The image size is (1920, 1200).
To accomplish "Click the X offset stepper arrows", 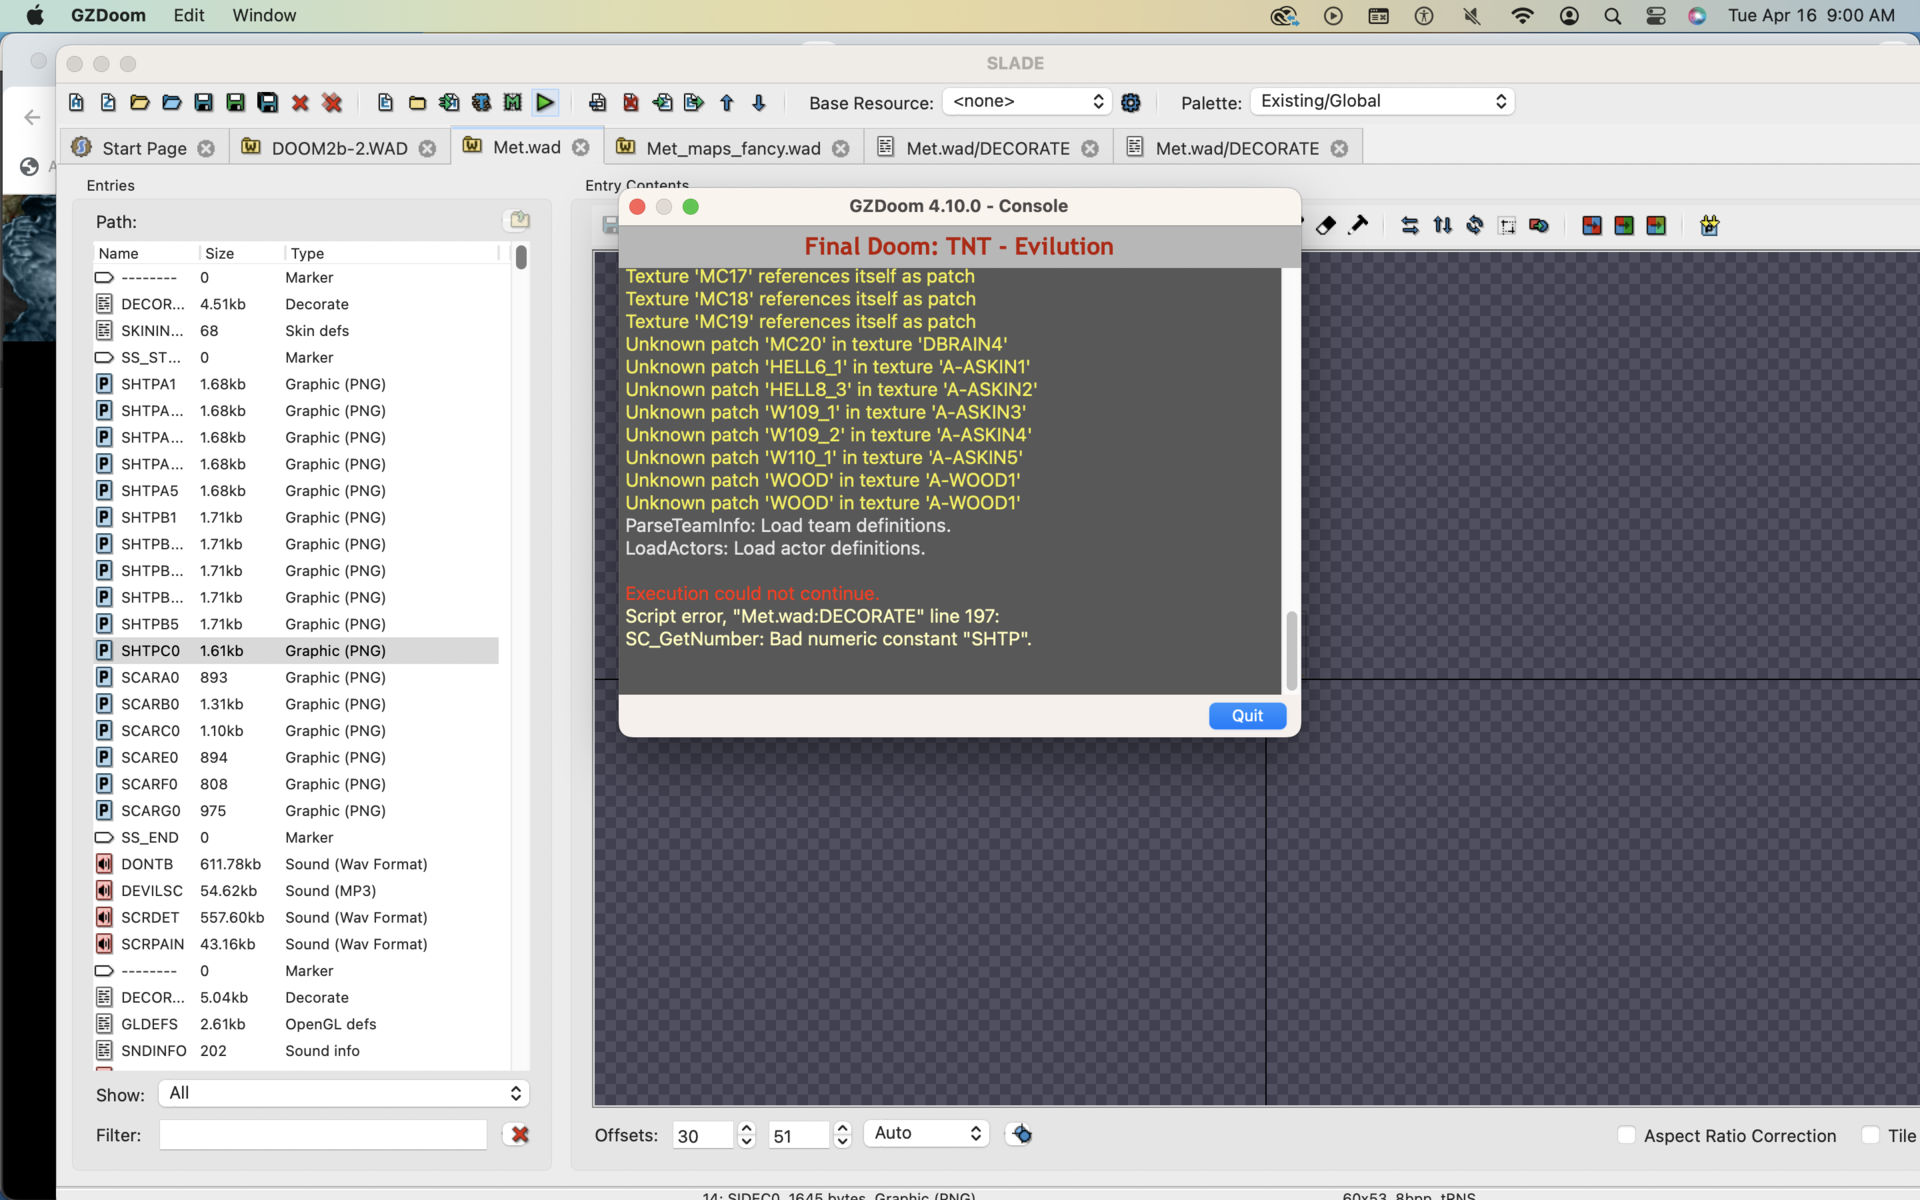I will (746, 1134).
